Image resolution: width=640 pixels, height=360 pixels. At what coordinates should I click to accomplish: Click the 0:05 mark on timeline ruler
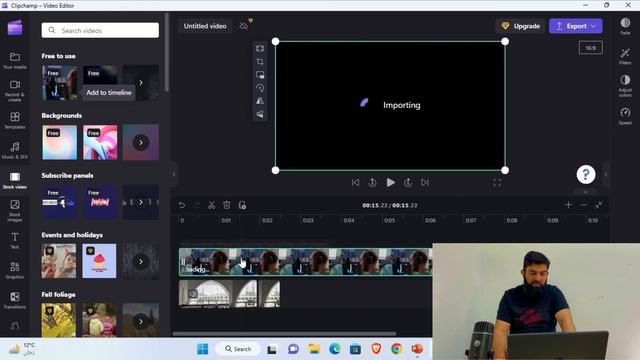click(x=389, y=220)
